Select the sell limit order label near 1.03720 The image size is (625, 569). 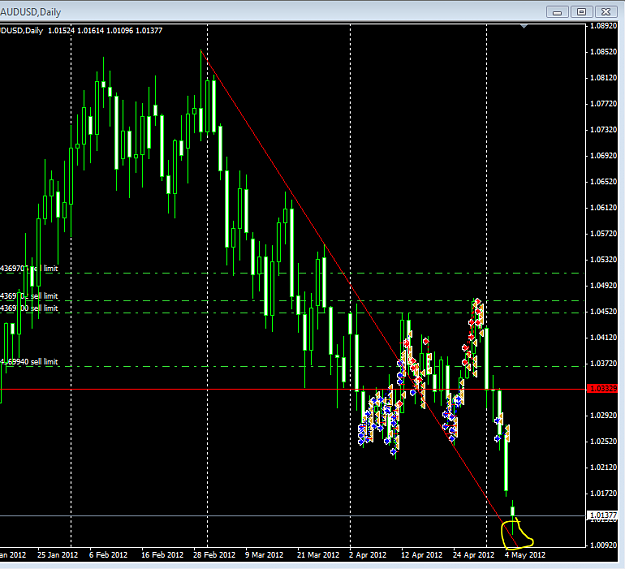pyautogui.click(x=29, y=362)
